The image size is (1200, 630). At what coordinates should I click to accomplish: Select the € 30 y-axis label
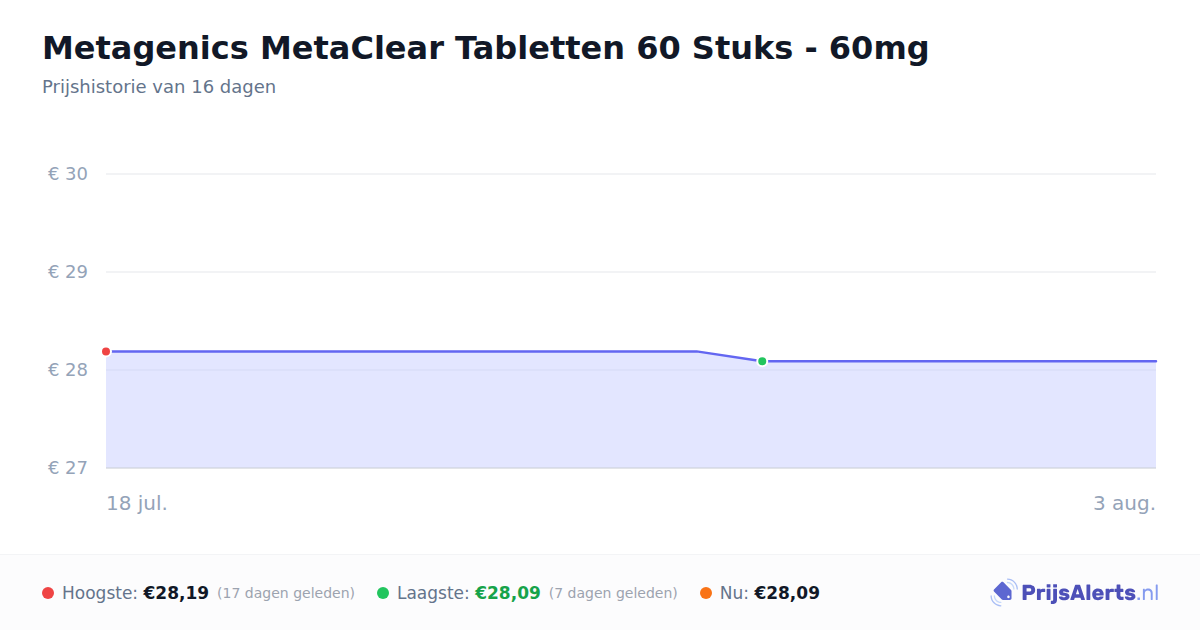(x=68, y=174)
